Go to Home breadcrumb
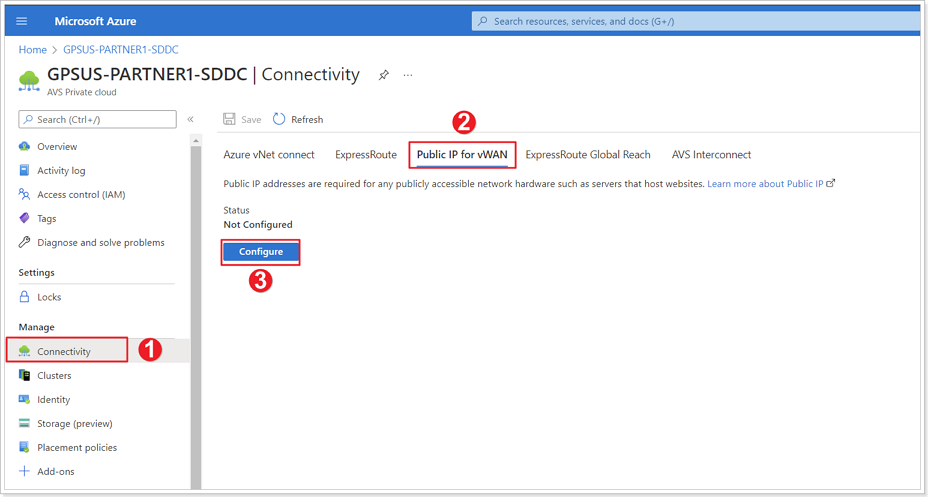928x497 pixels. (33, 50)
